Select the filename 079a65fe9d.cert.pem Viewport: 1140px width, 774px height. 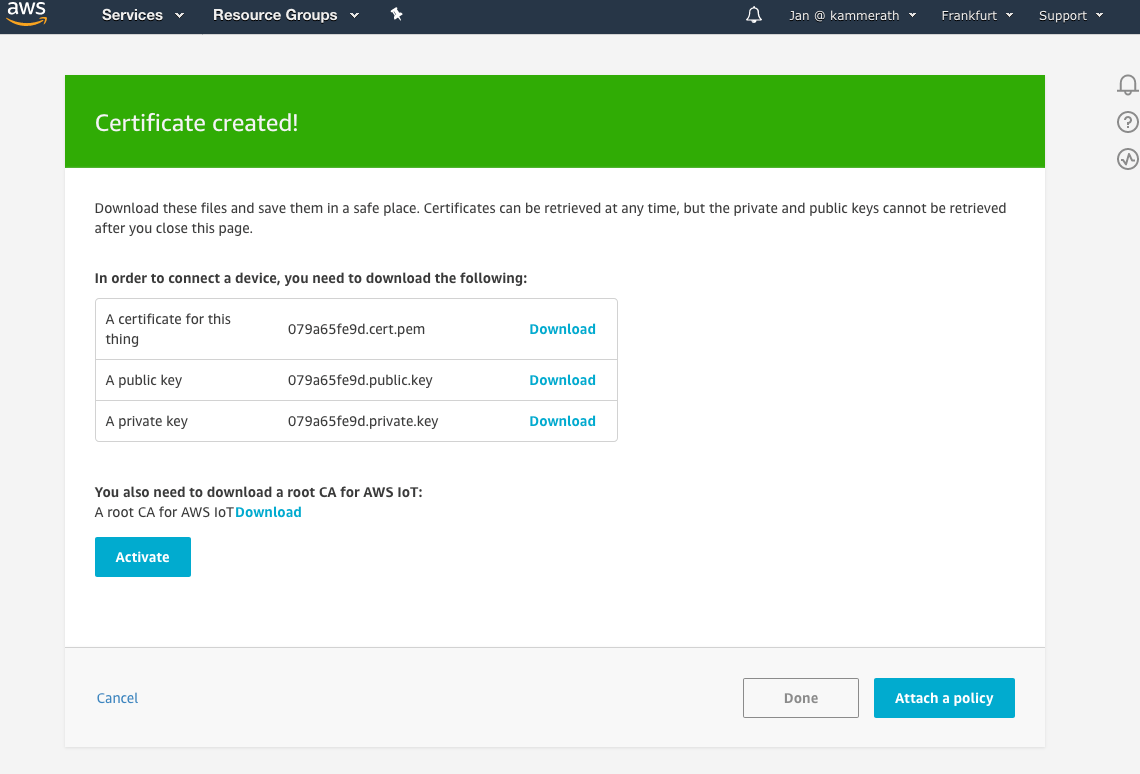pyautogui.click(x=356, y=329)
